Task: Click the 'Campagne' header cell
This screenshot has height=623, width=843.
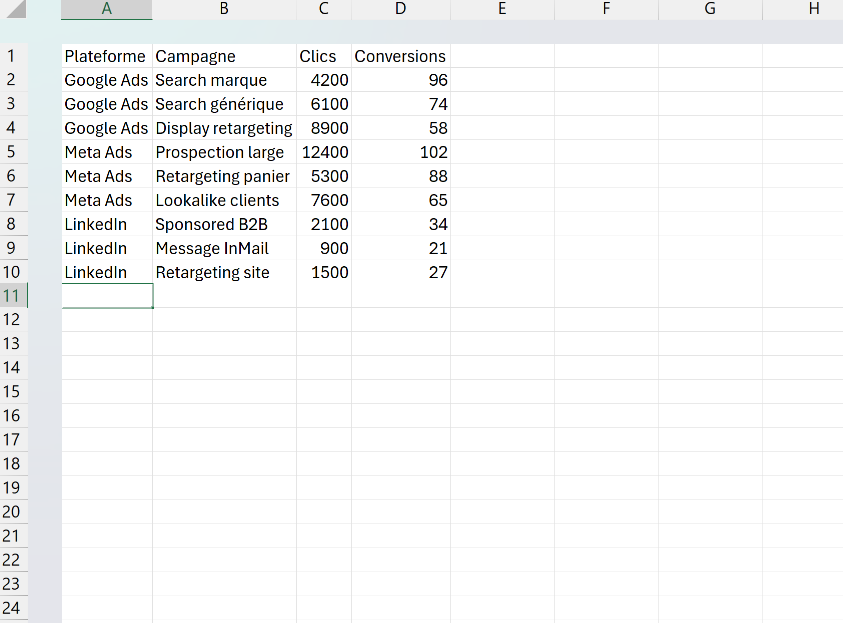Action: pyautogui.click(x=224, y=56)
